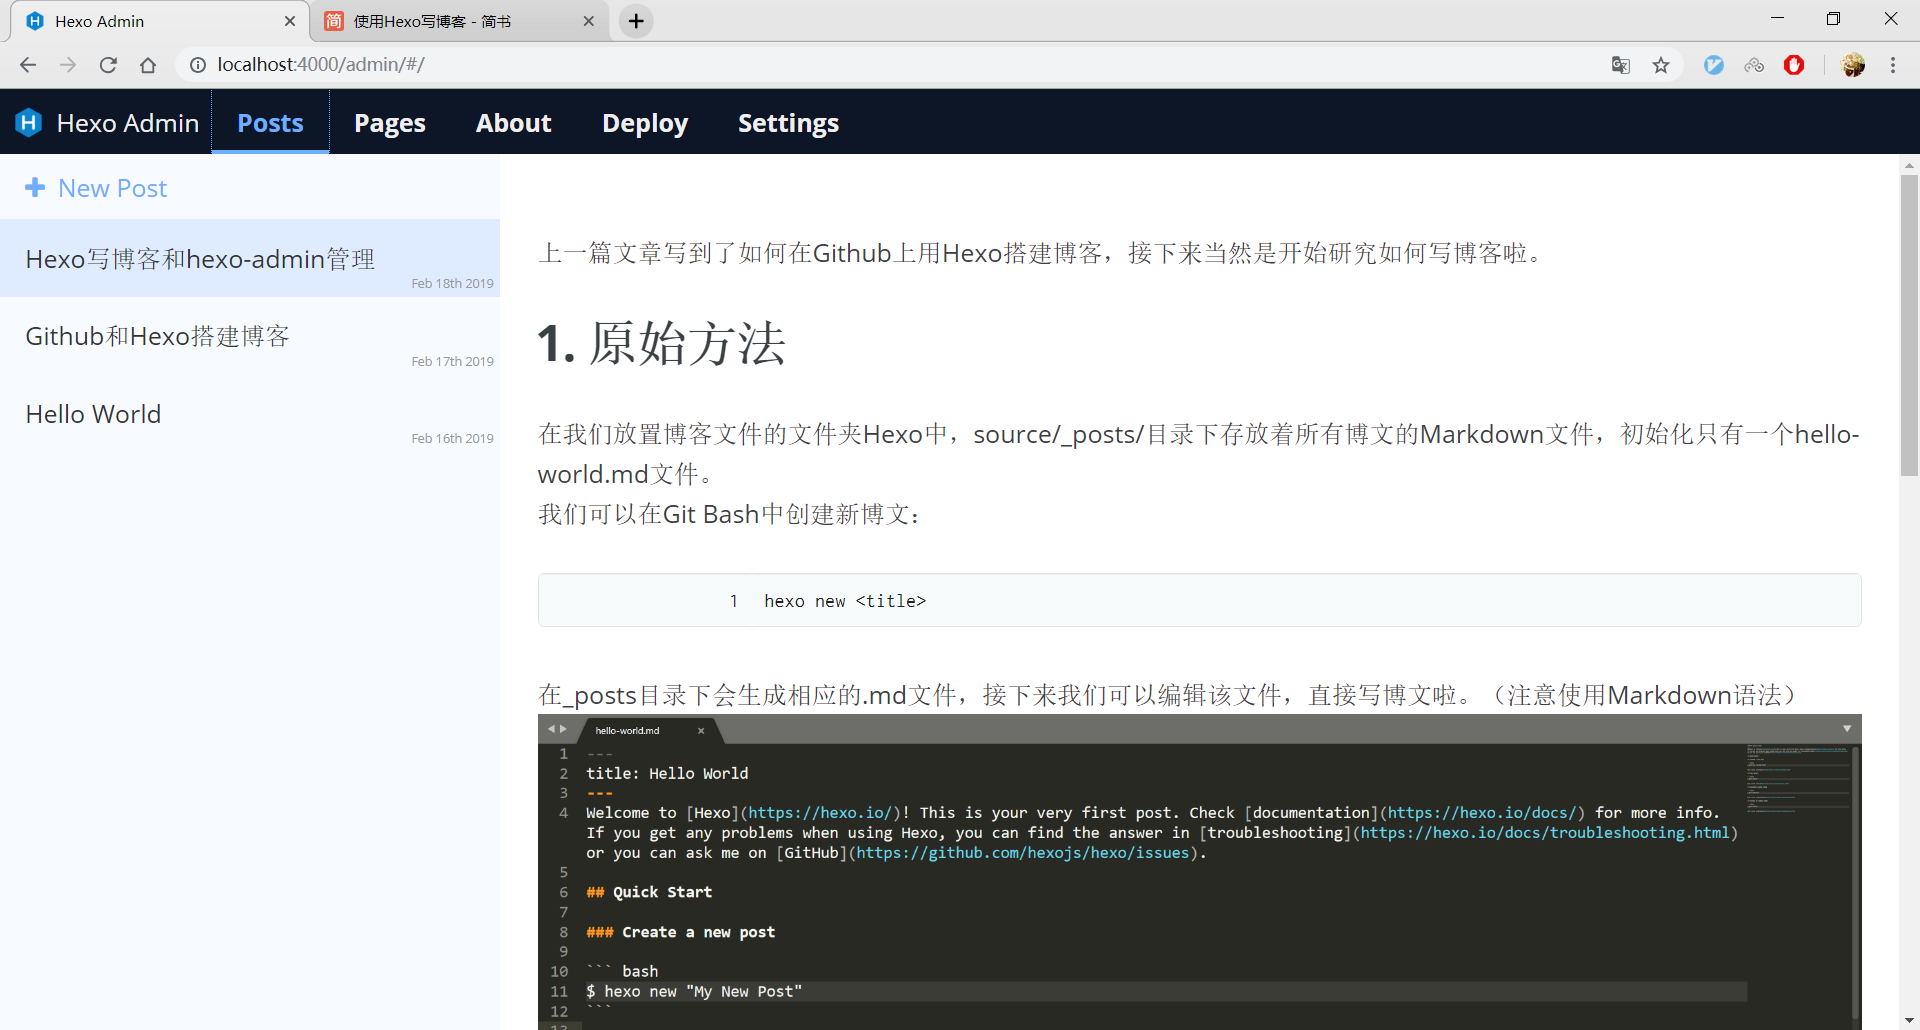Click the Feb 18th 2019 date label

(452, 283)
